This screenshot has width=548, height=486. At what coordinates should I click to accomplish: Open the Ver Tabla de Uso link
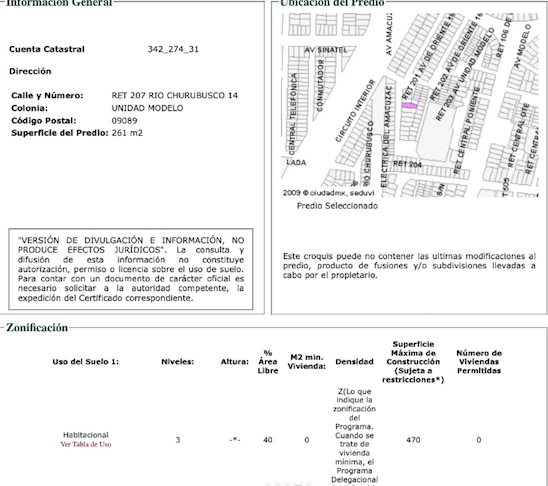[x=86, y=444]
